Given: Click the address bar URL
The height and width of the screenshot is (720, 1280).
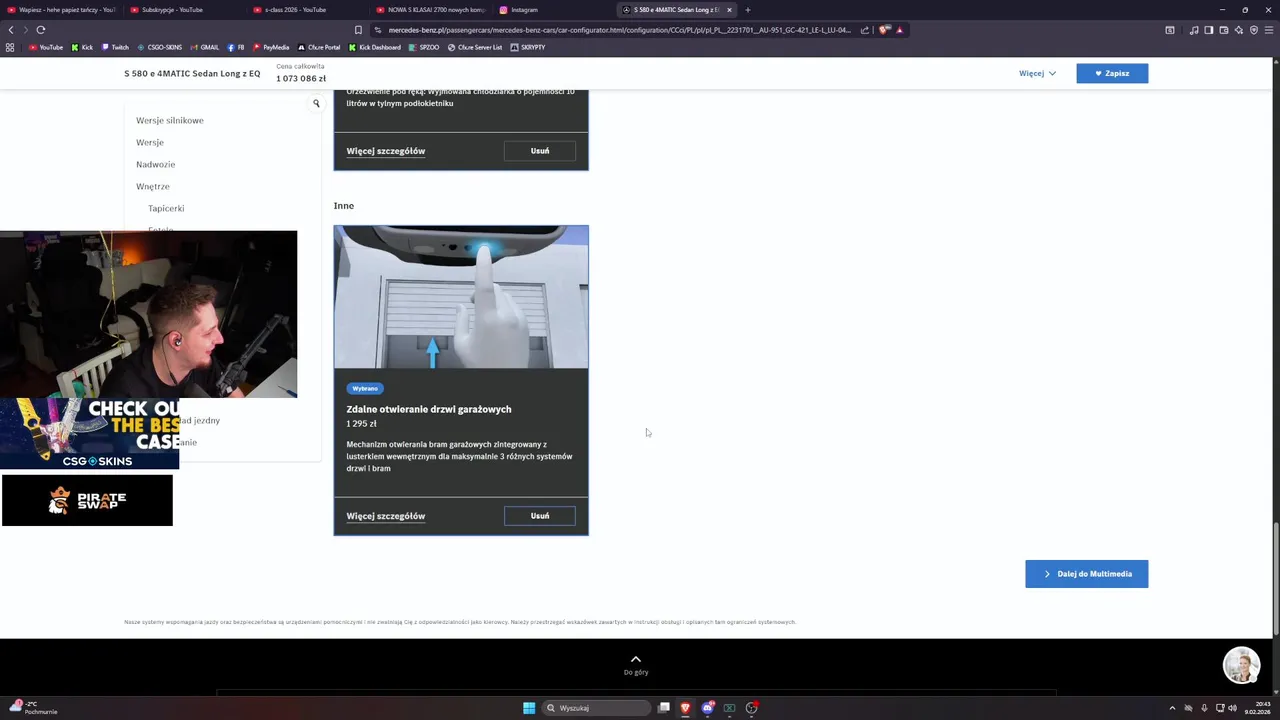Looking at the screenshot, I should (620, 30).
